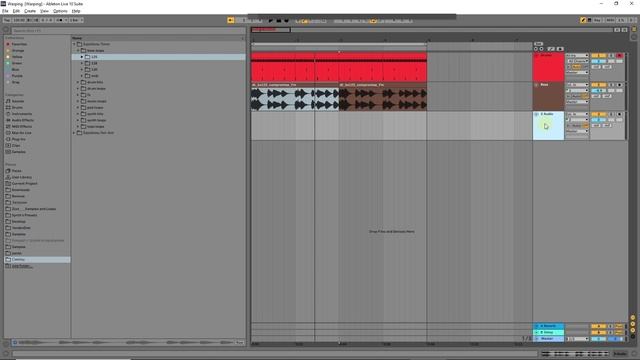Screen dimensions: 640x360
Task: Open Packs in browser Places
Action: tap(16, 171)
